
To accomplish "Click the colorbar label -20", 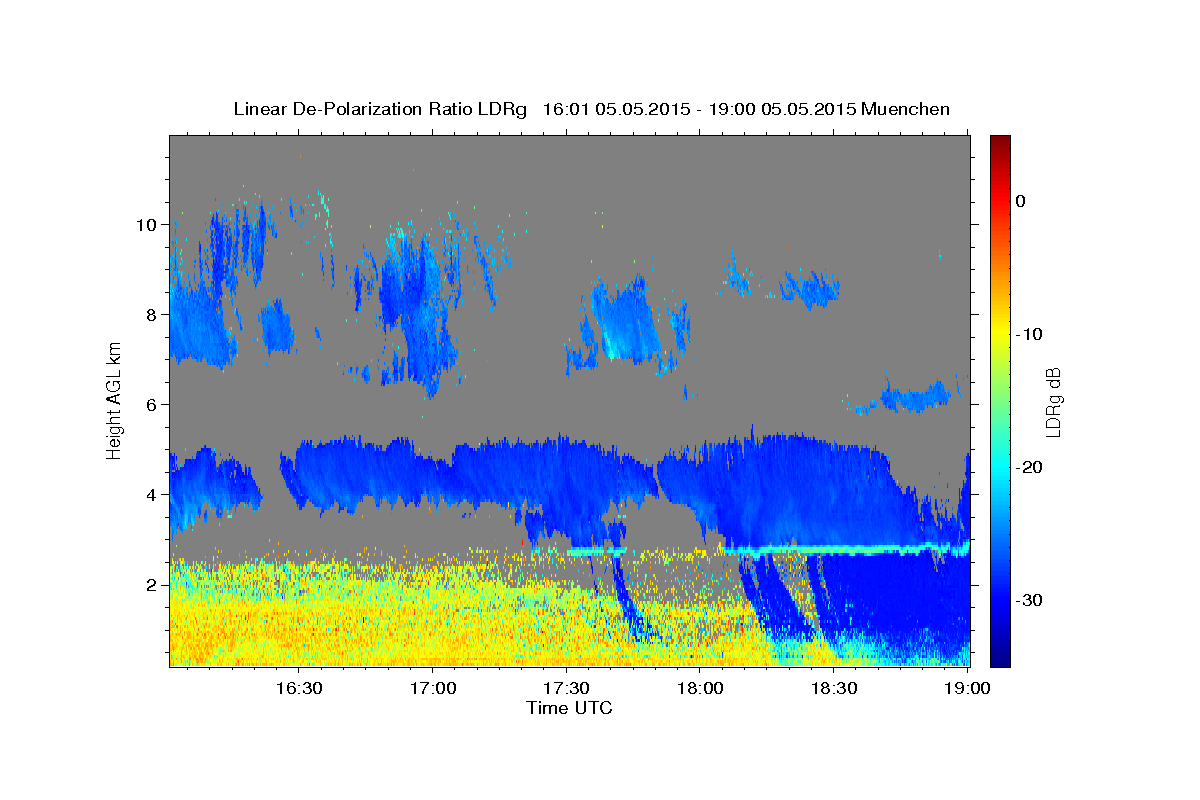I will [1030, 467].
